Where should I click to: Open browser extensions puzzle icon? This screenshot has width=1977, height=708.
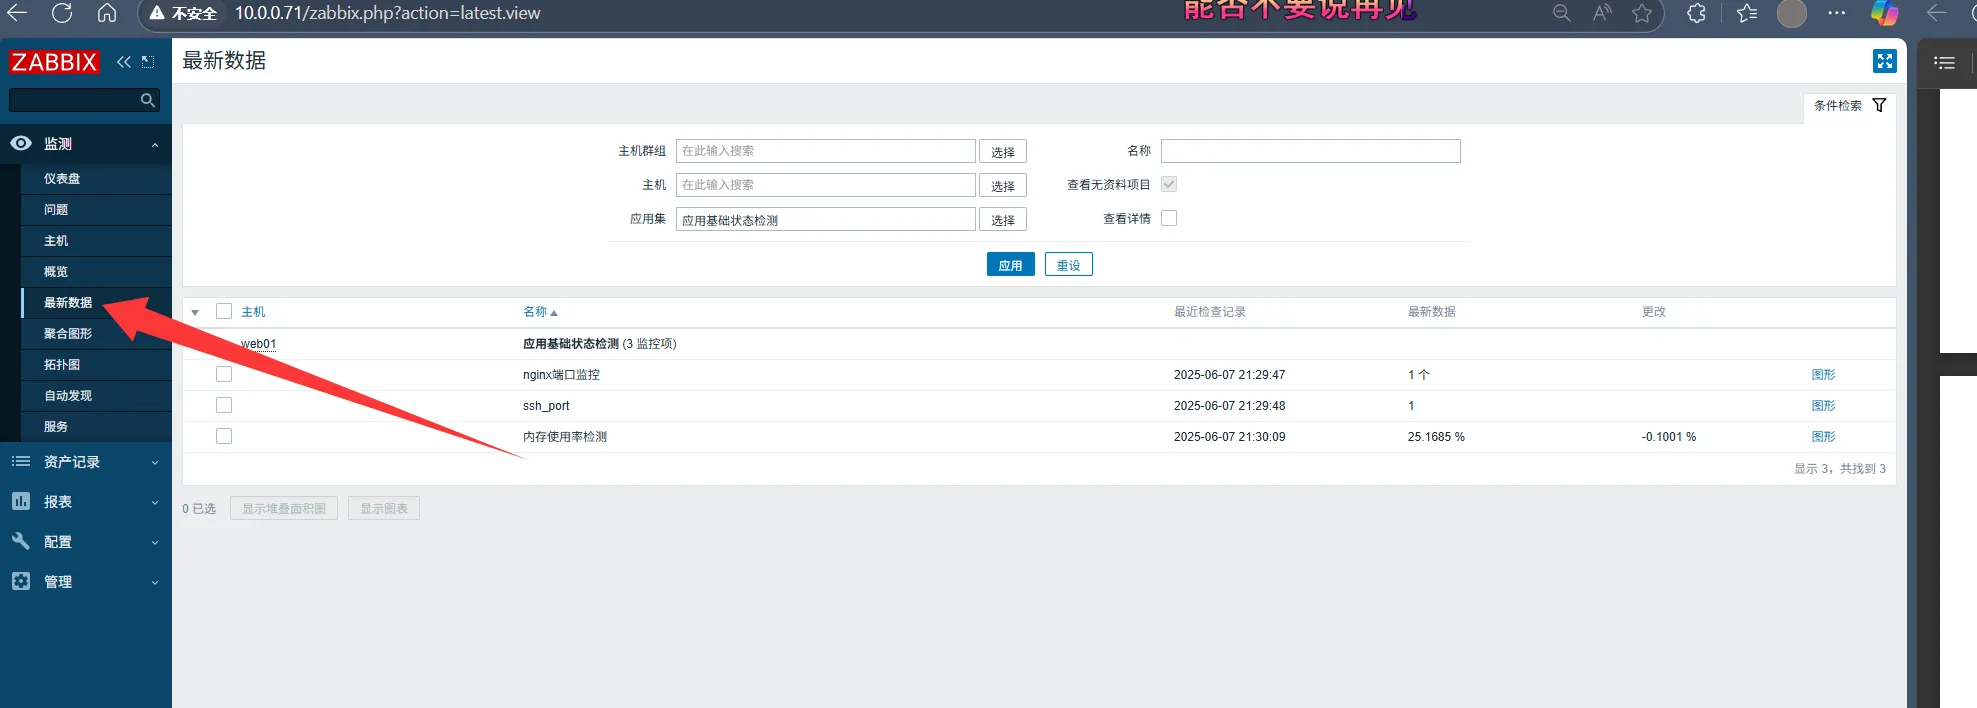tap(1696, 13)
